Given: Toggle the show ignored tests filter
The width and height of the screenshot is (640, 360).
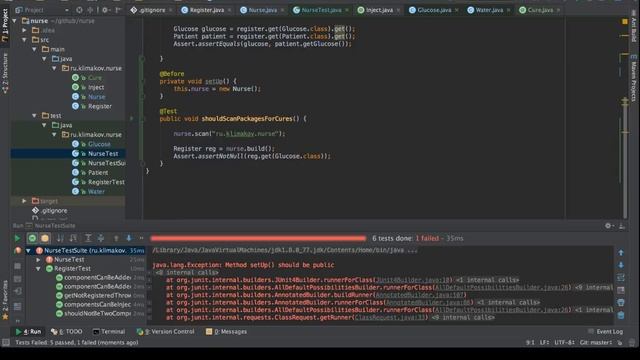Looking at the screenshot, I should (45, 238).
